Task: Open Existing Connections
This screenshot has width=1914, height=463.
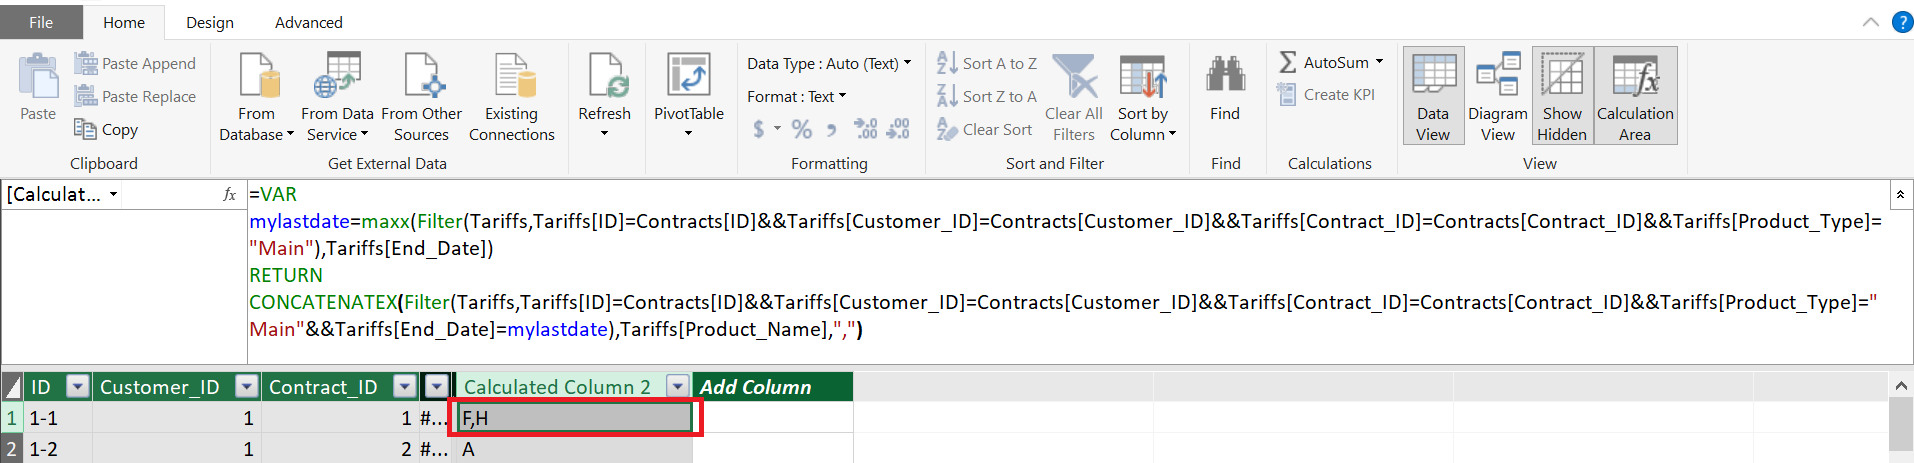Action: pyautogui.click(x=511, y=97)
